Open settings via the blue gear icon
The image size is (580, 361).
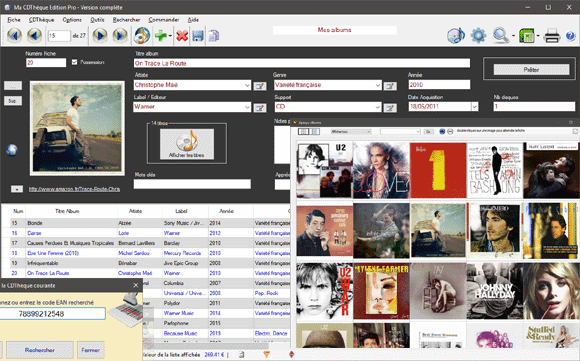click(478, 36)
